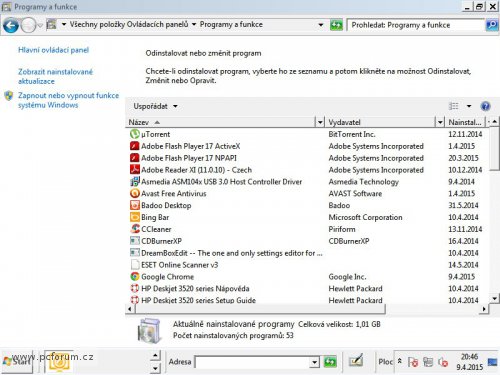This screenshot has width=500, height=375.
Task: Expand Všechny položky Ovládacích panelů breadcrumb arrow
Action: pyautogui.click(x=194, y=25)
